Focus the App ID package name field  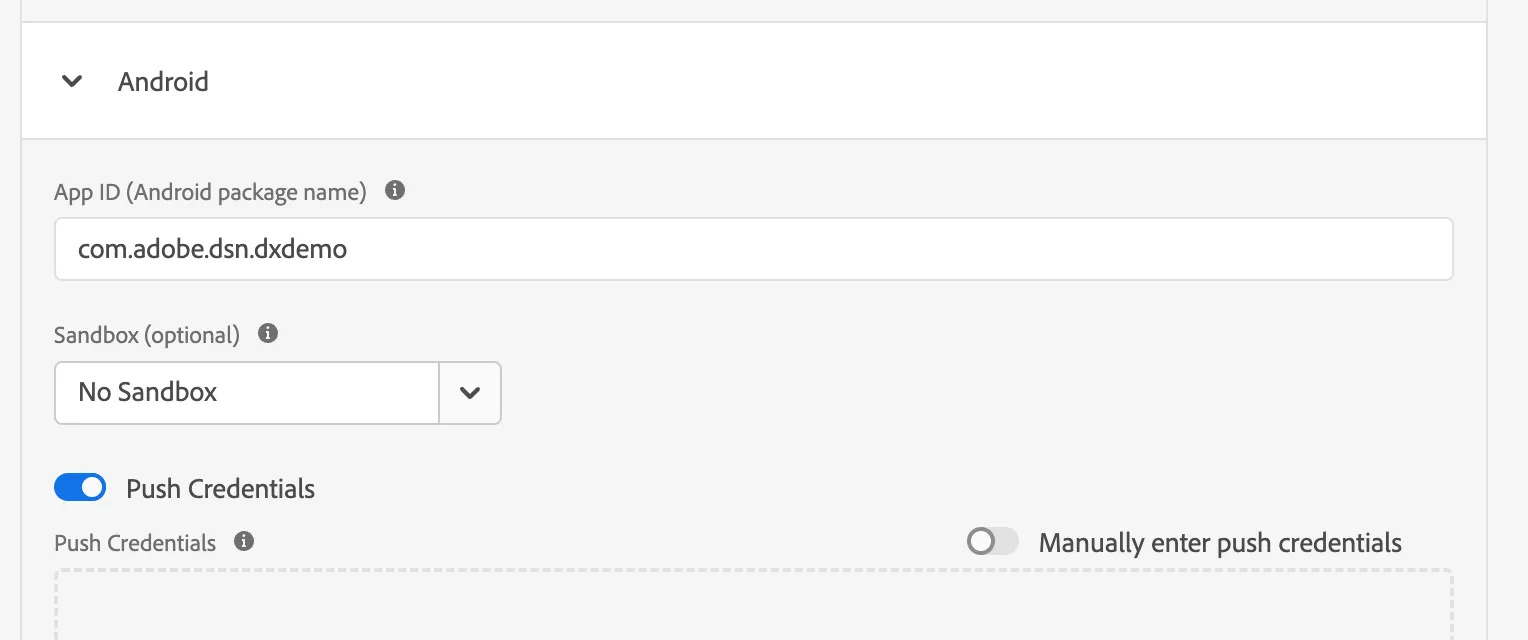coord(753,249)
